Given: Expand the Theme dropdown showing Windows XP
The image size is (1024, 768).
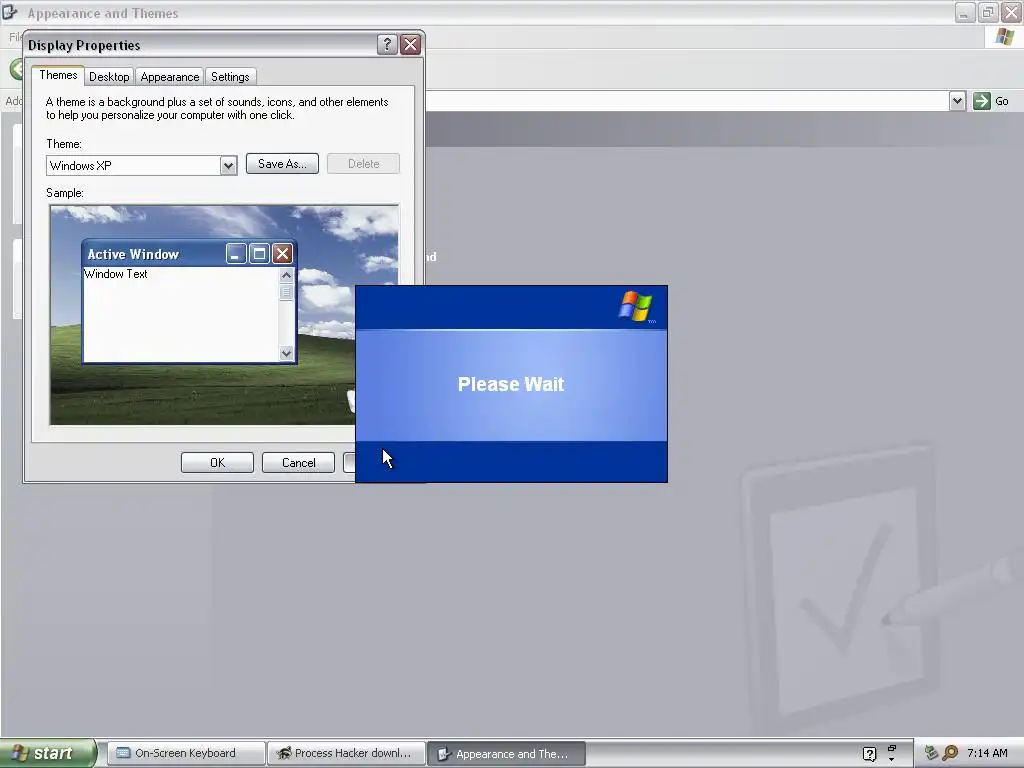Looking at the screenshot, I should click(228, 166).
